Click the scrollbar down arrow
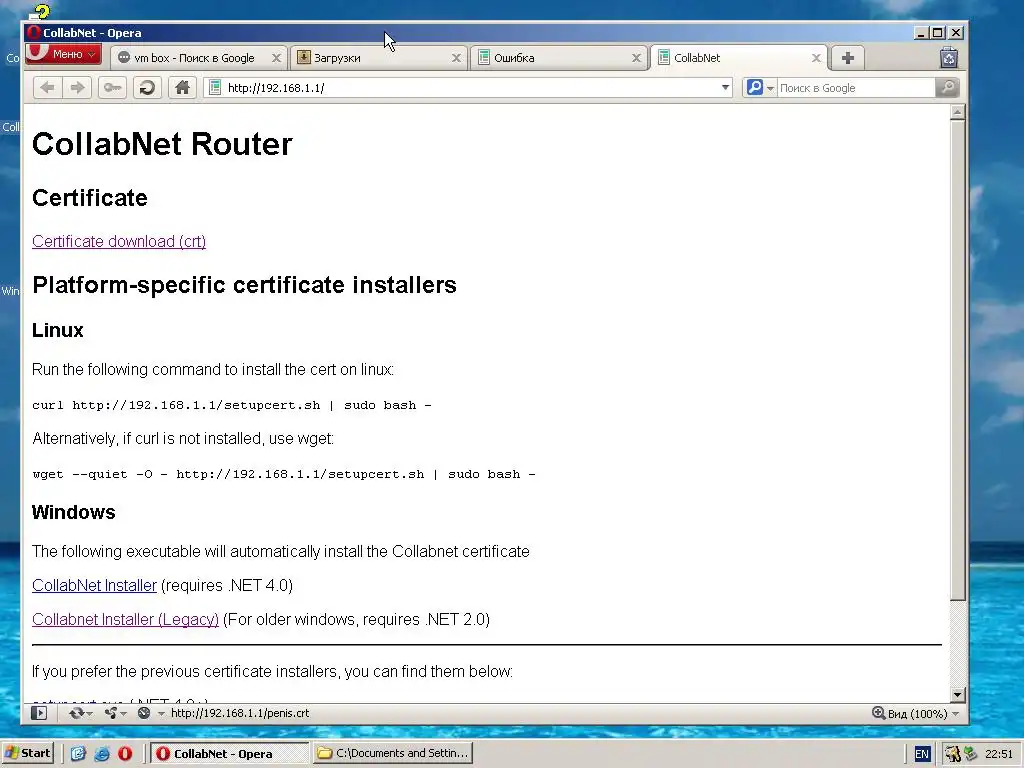Screen dimensions: 1024x768 [957, 695]
